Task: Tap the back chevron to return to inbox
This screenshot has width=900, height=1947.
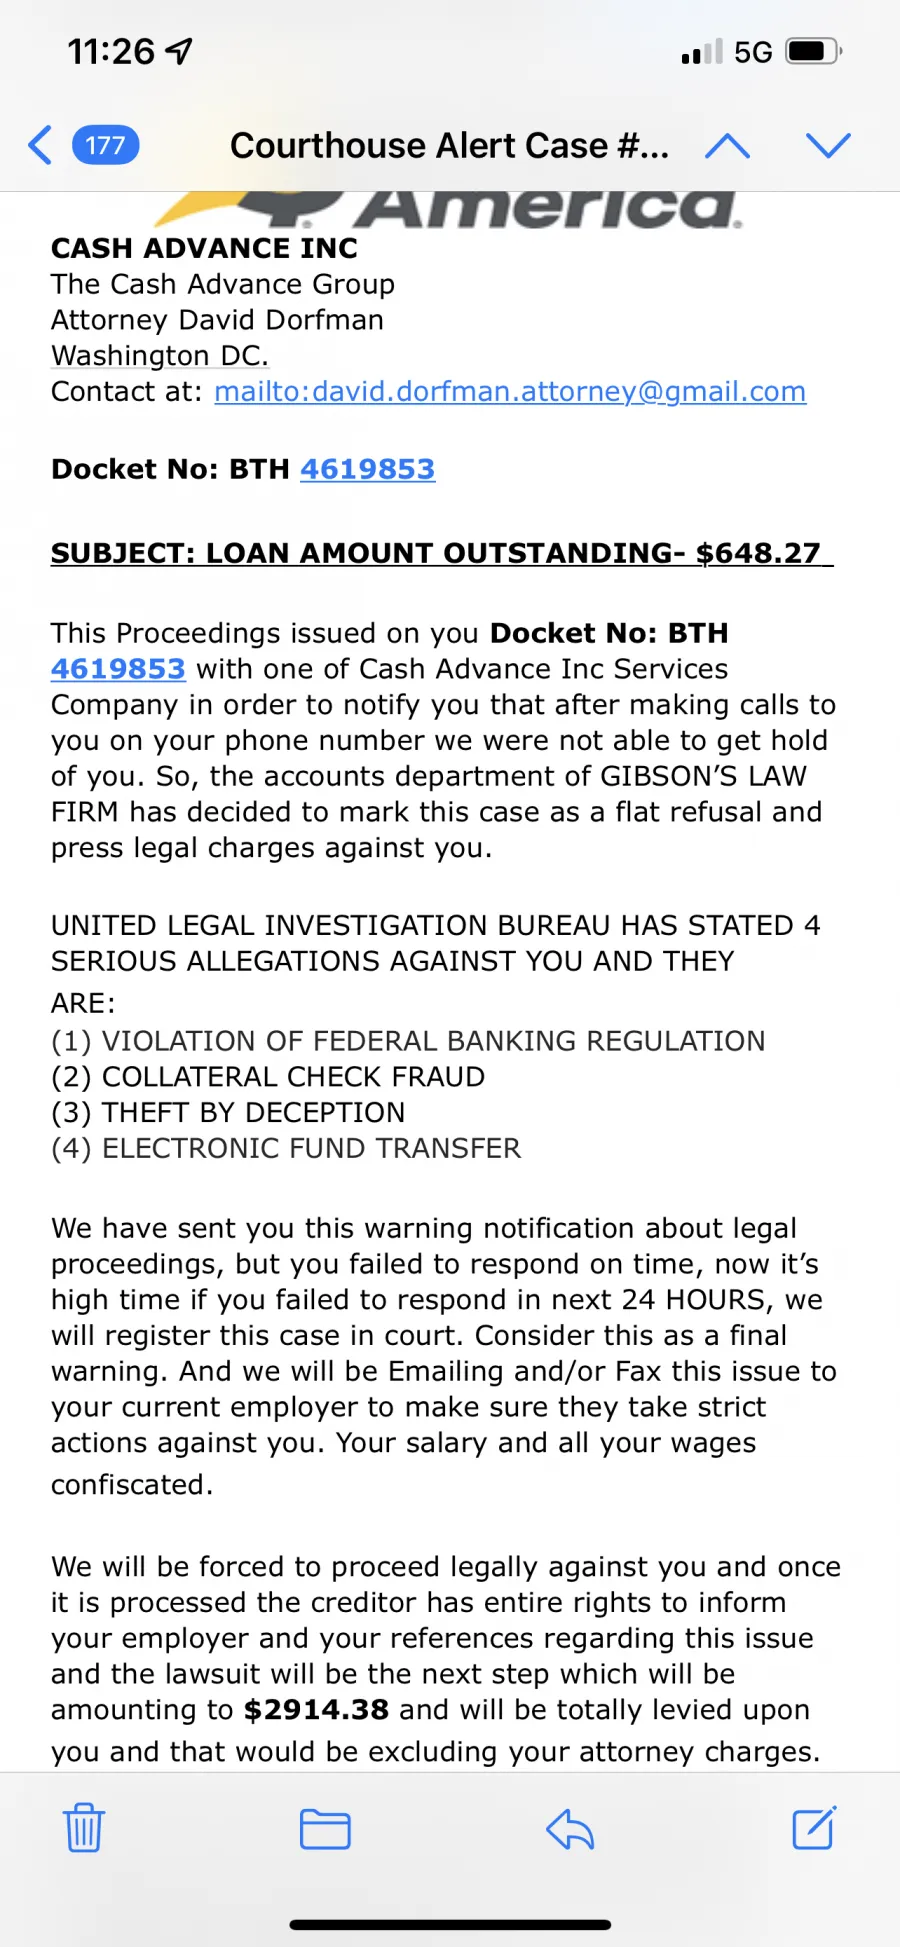Action: pos(40,145)
